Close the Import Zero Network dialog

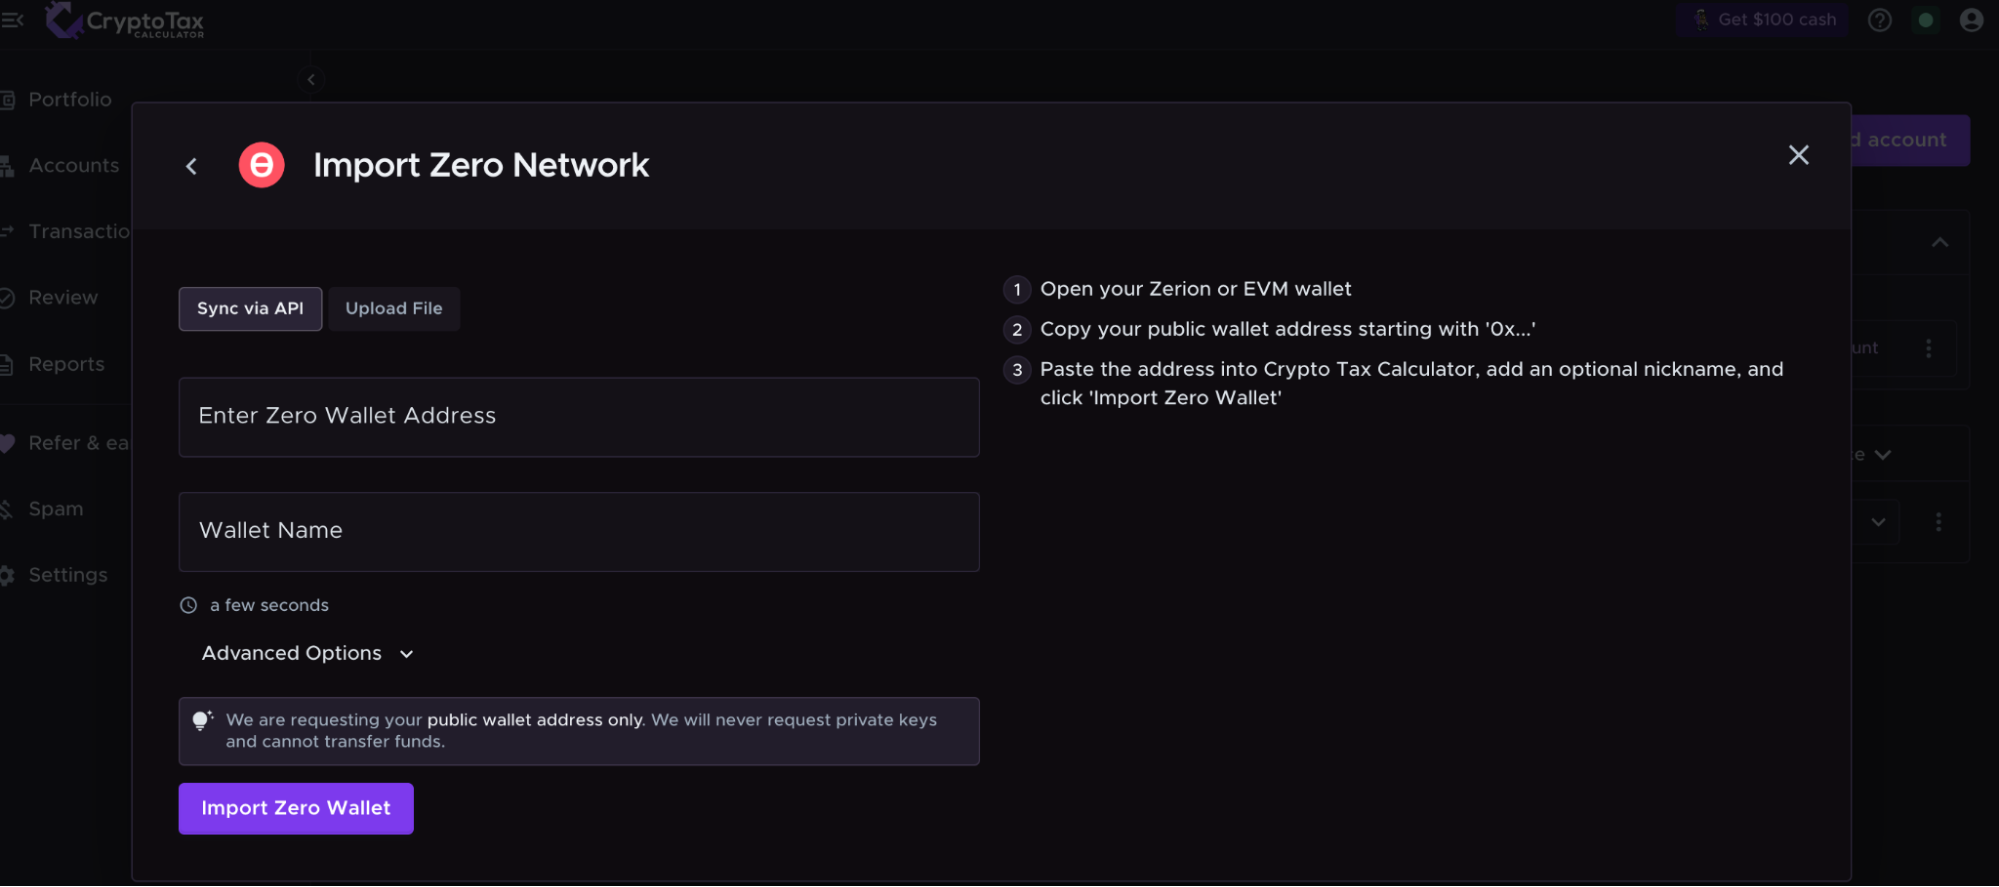coord(1797,155)
